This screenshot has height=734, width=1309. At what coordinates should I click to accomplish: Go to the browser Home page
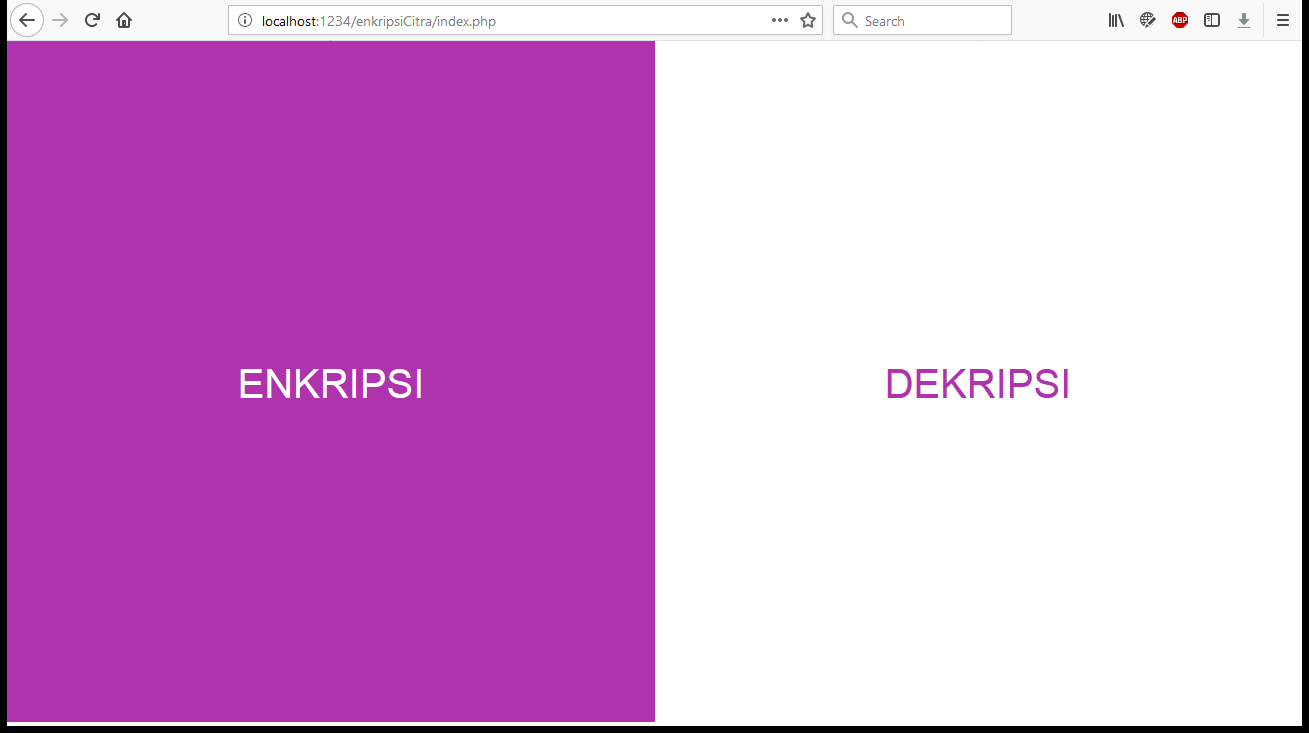pyautogui.click(x=124, y=20)
